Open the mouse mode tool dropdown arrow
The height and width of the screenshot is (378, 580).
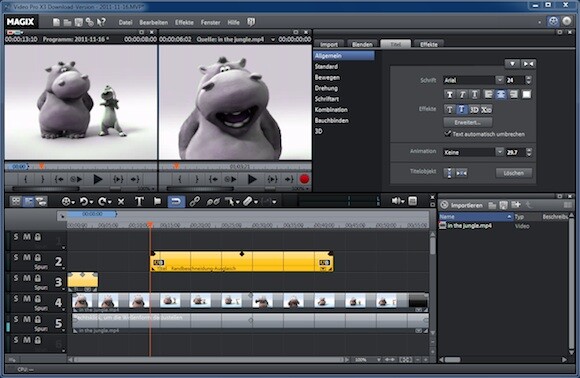pyautogui.click(x=237, y=202)
